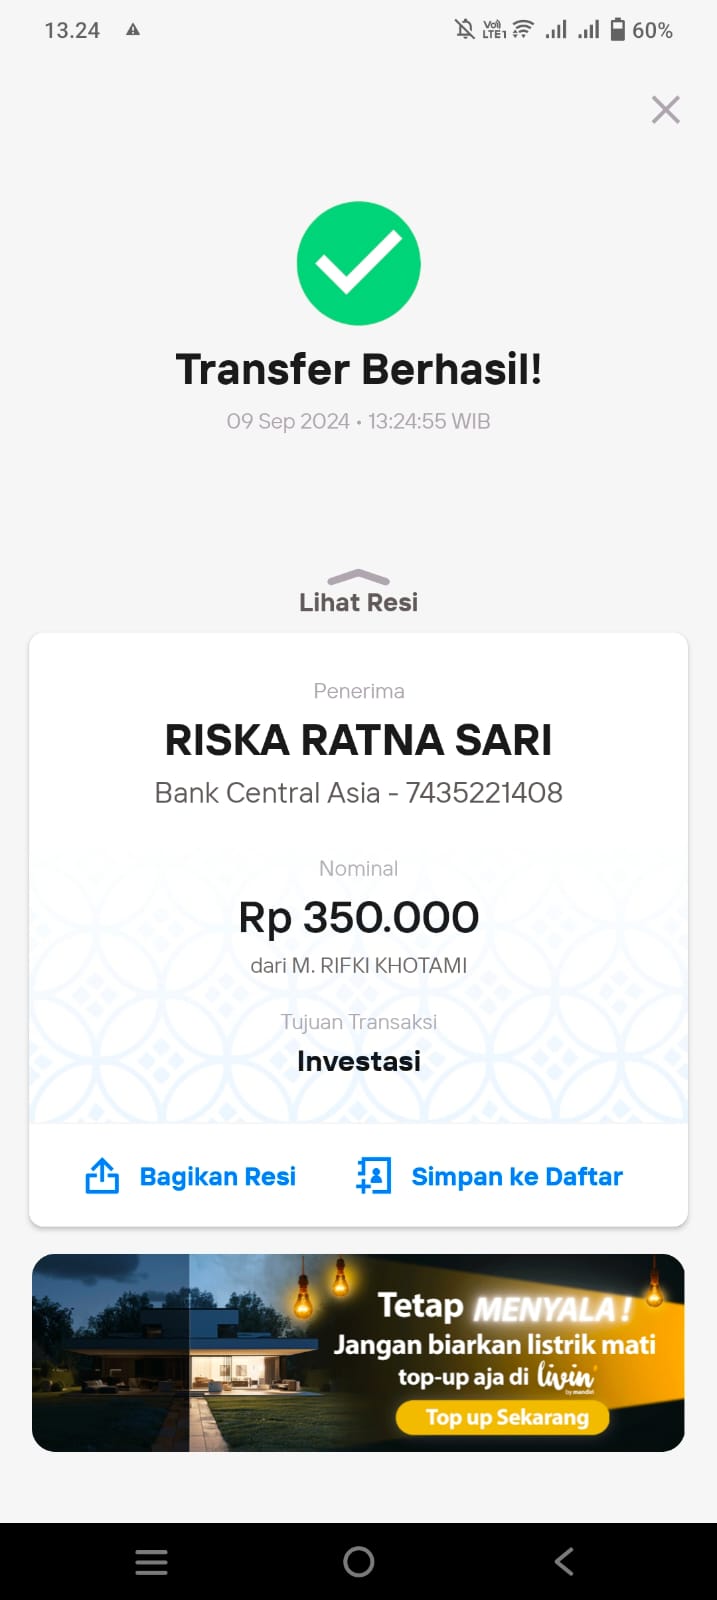
Task: Tap the Lihat Resi label
Action: 358,602
